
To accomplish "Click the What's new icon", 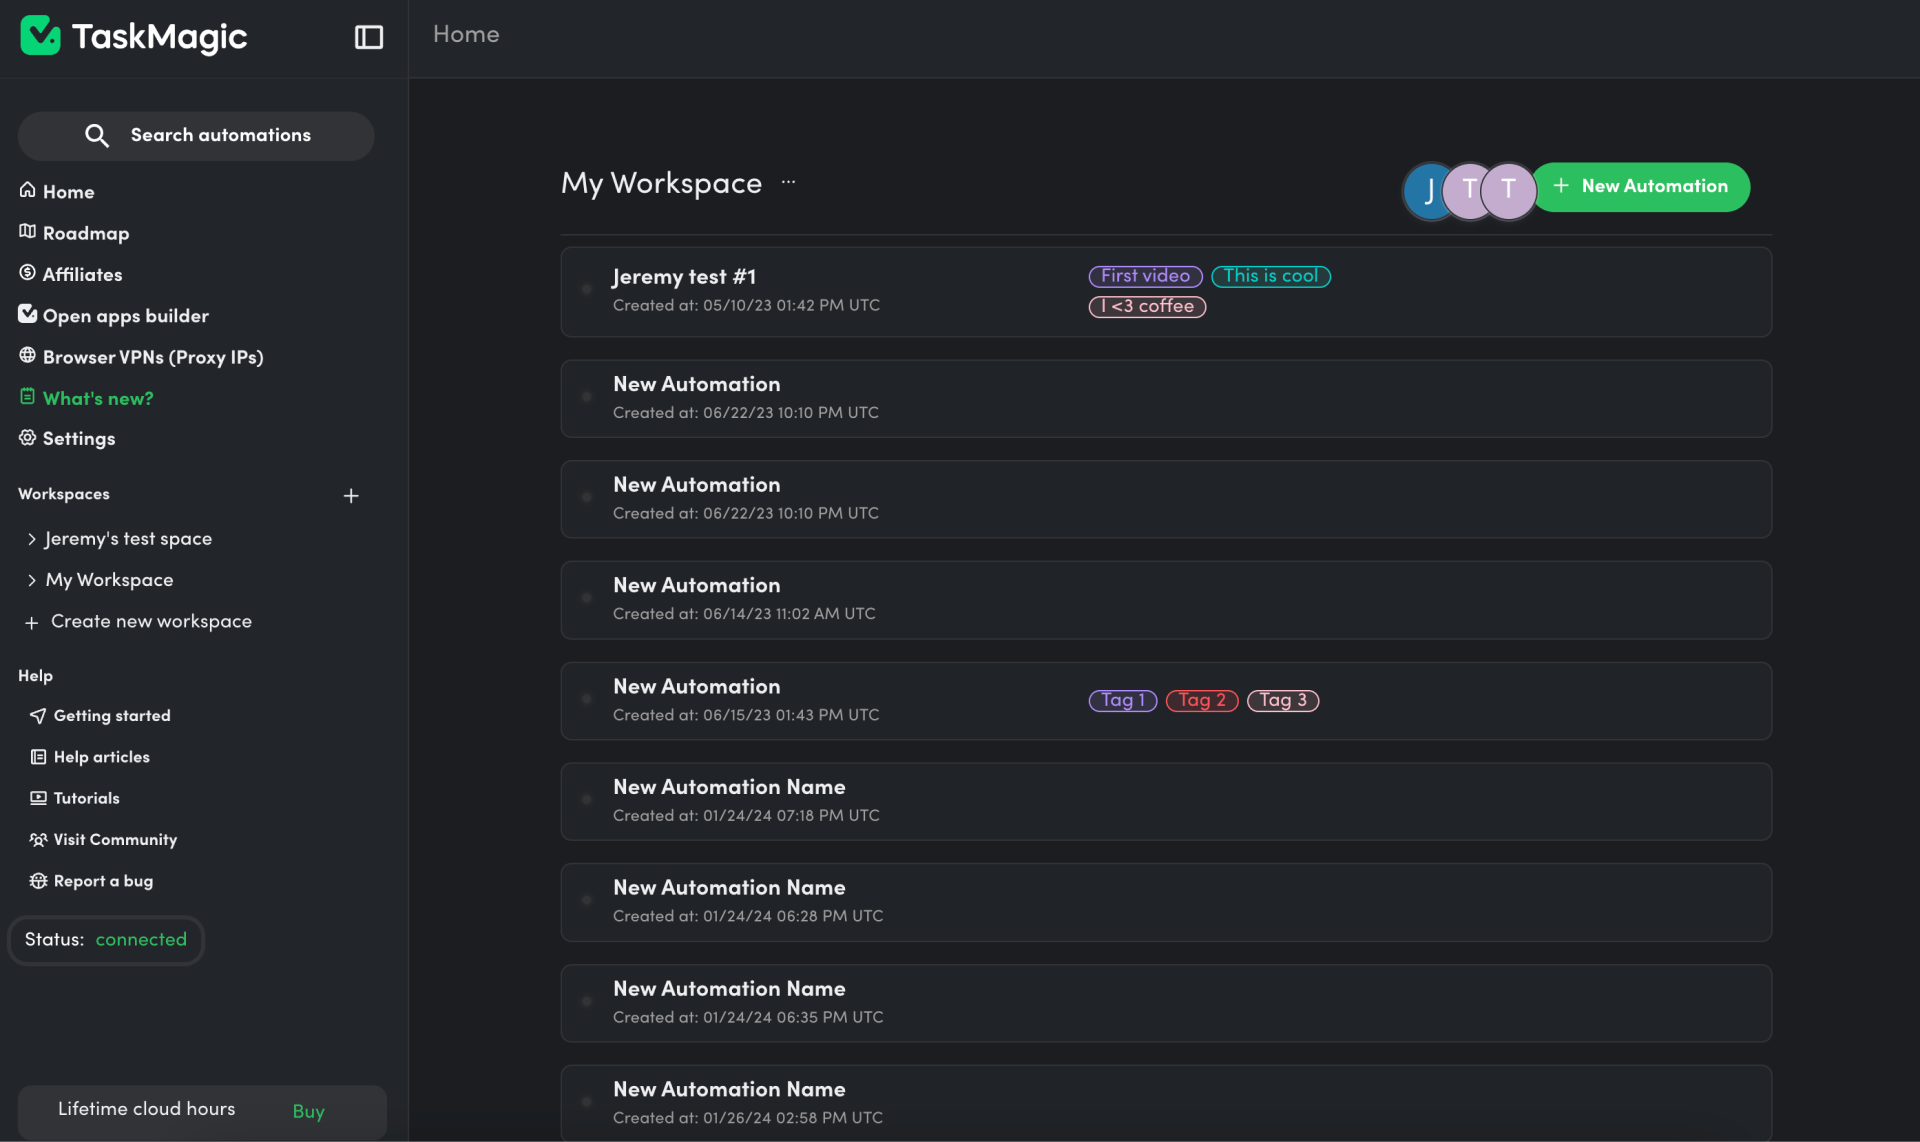I will [x=24, y=396].
